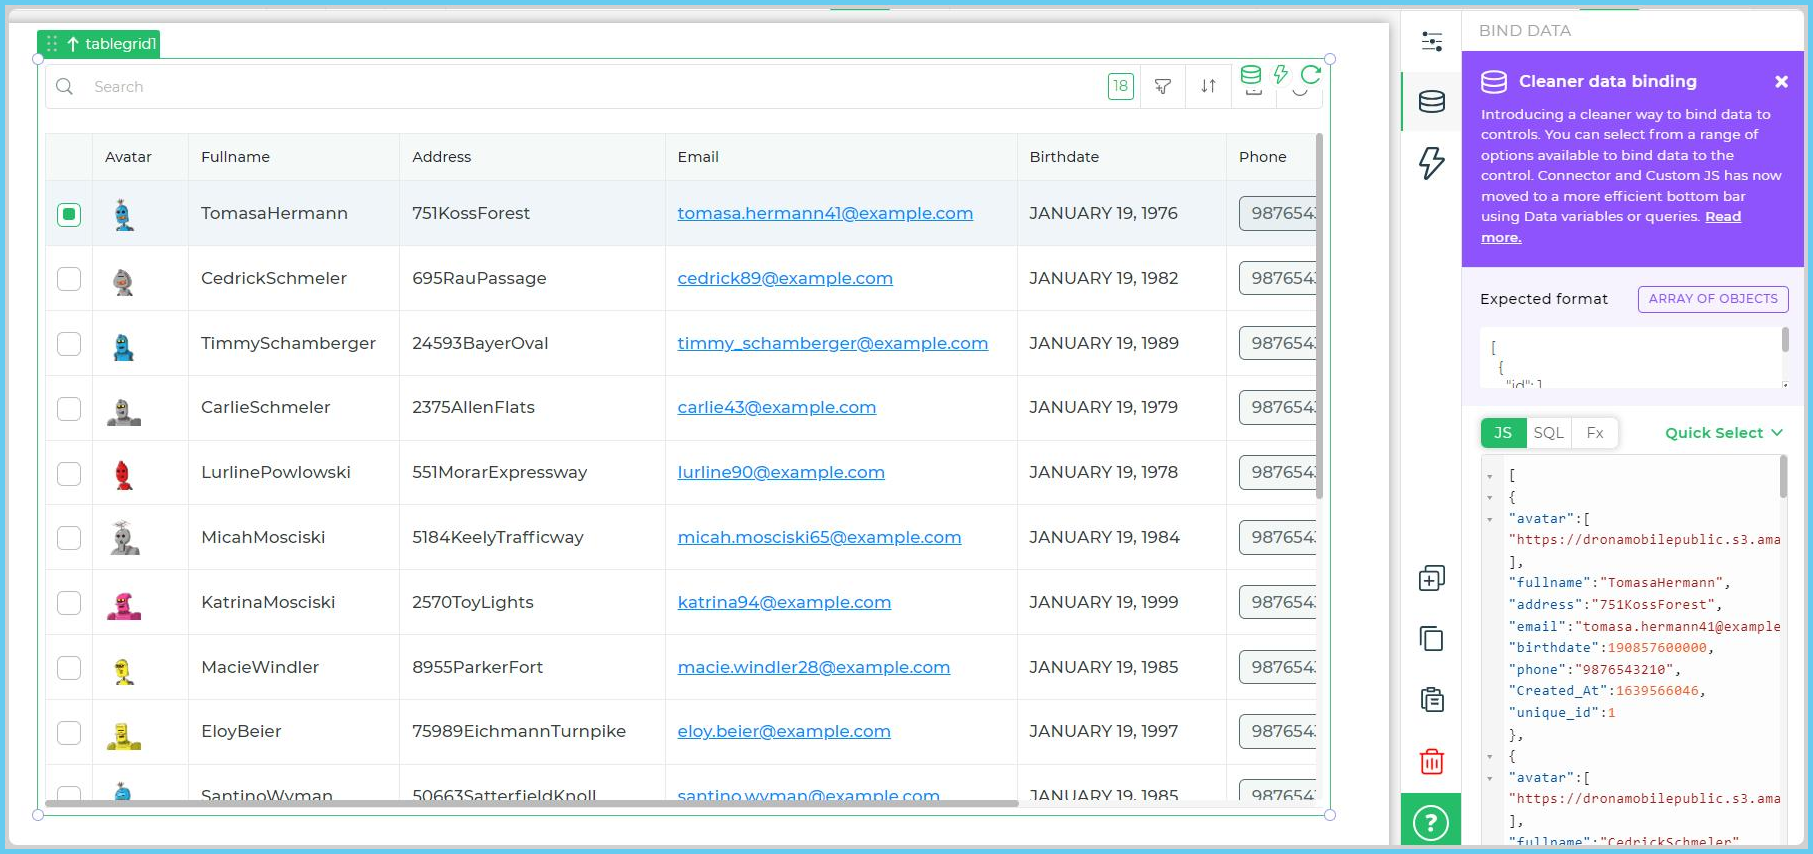
Task: Click the green help question mark icon
Action: 1431,822
